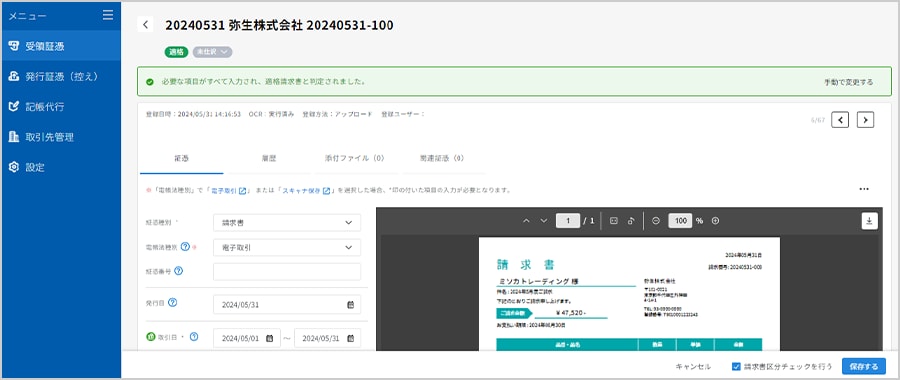Open 受領証憑 in the sidebar

(x=60, y=46)
